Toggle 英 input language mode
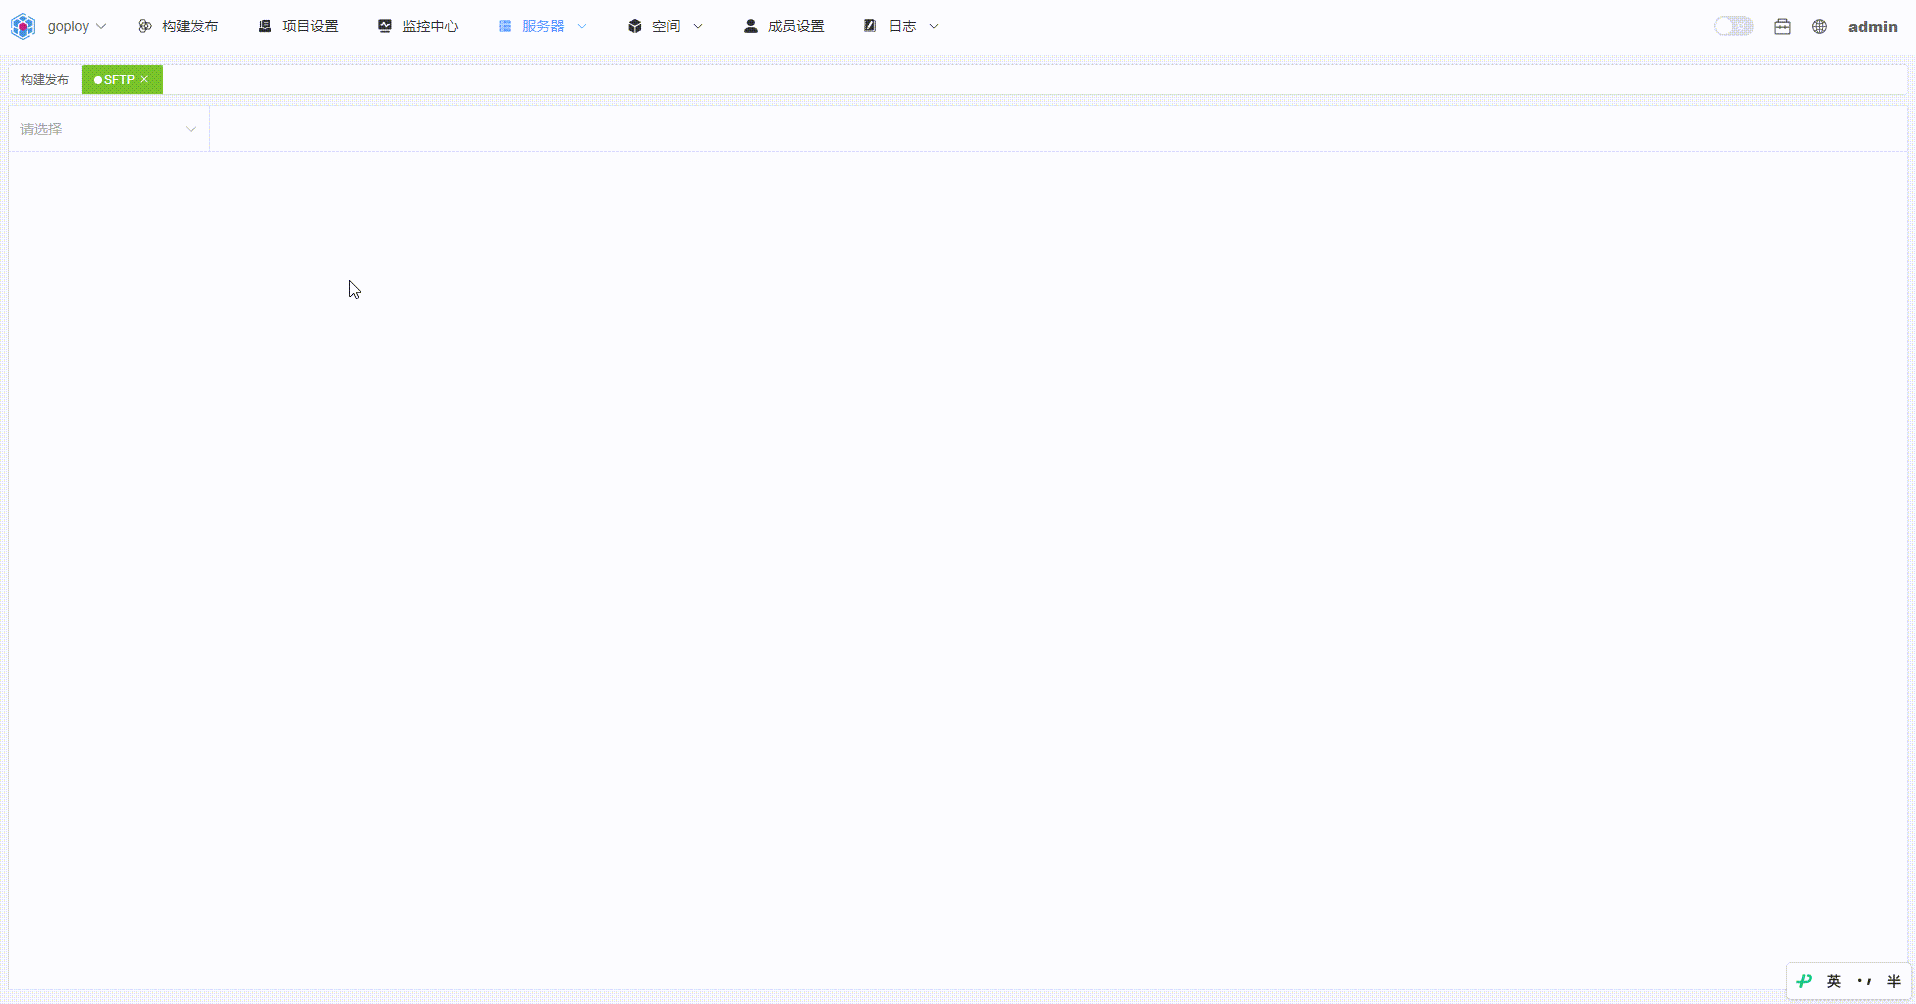 click(1834, 981)
